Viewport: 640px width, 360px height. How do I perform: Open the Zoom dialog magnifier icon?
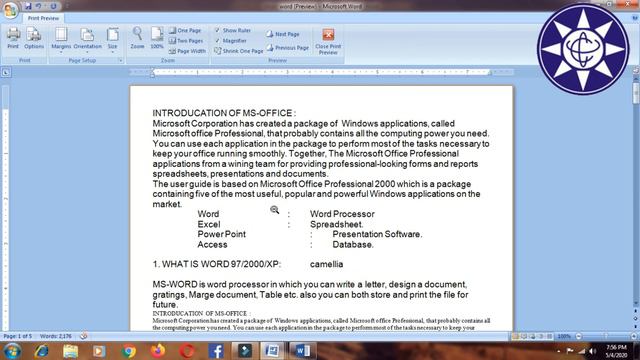(x=138, y=38)
